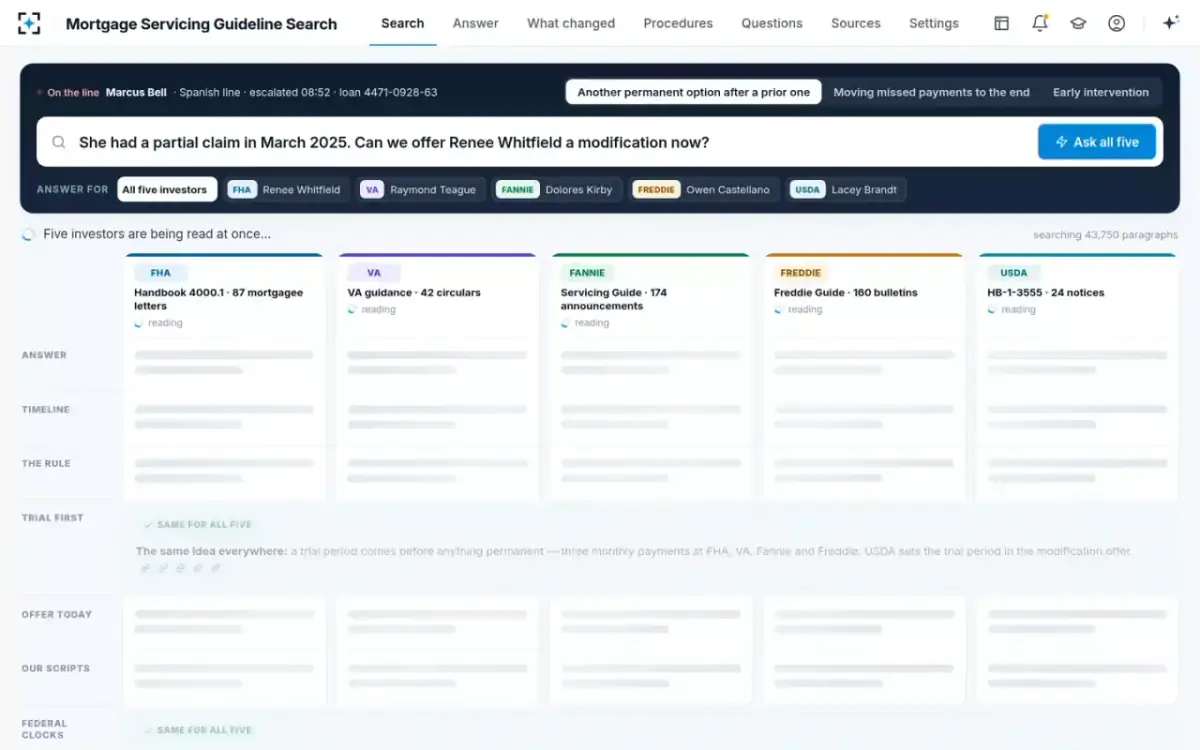
Task: Click the USDA badge beside Lacey Brandt
Action: click(x=807, y=190)
